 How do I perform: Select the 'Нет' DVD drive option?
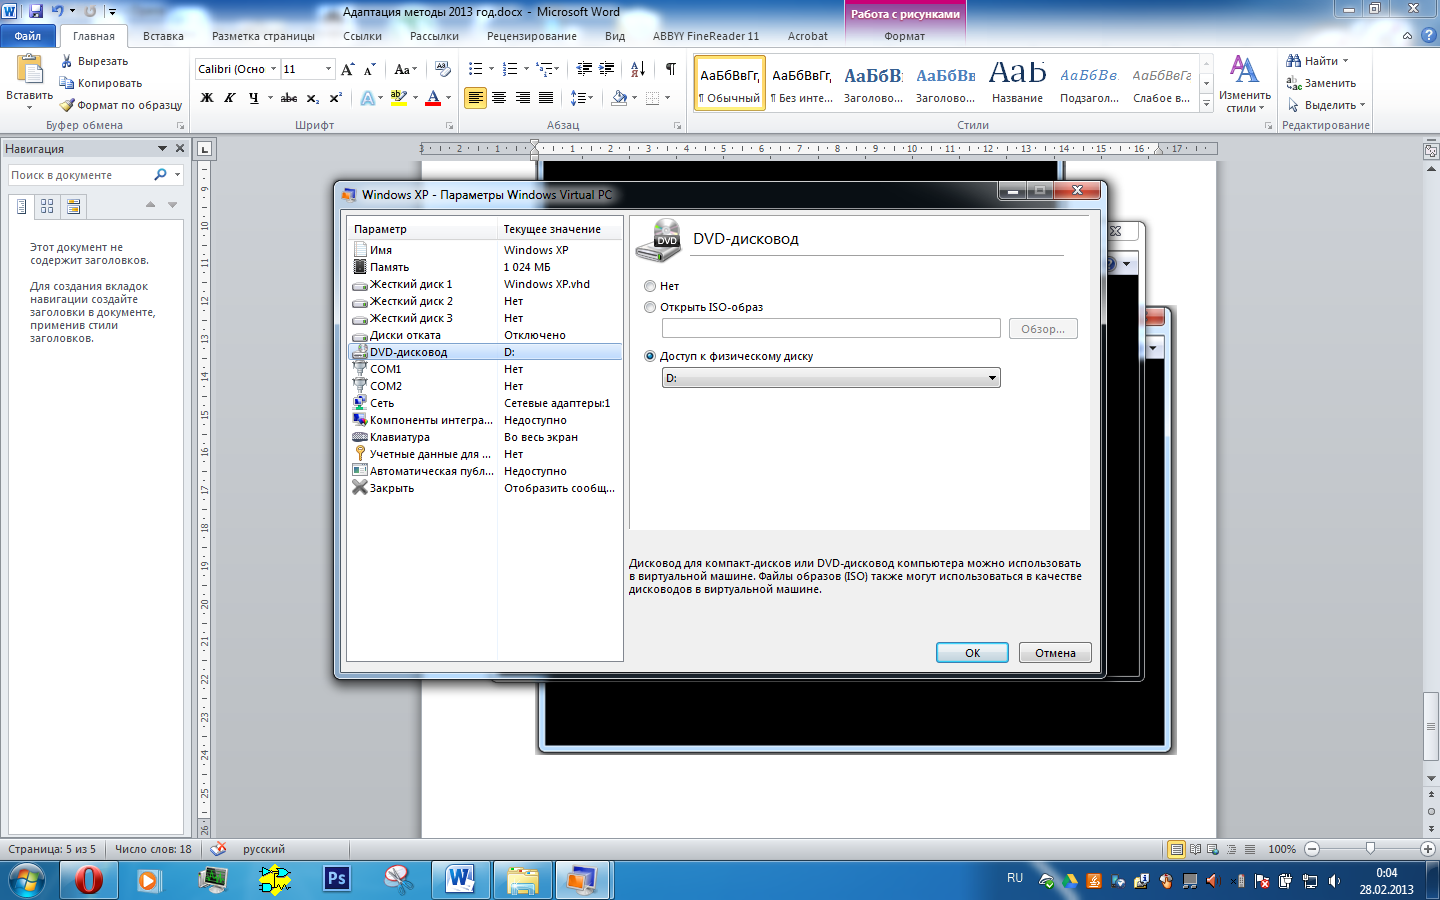650,286
